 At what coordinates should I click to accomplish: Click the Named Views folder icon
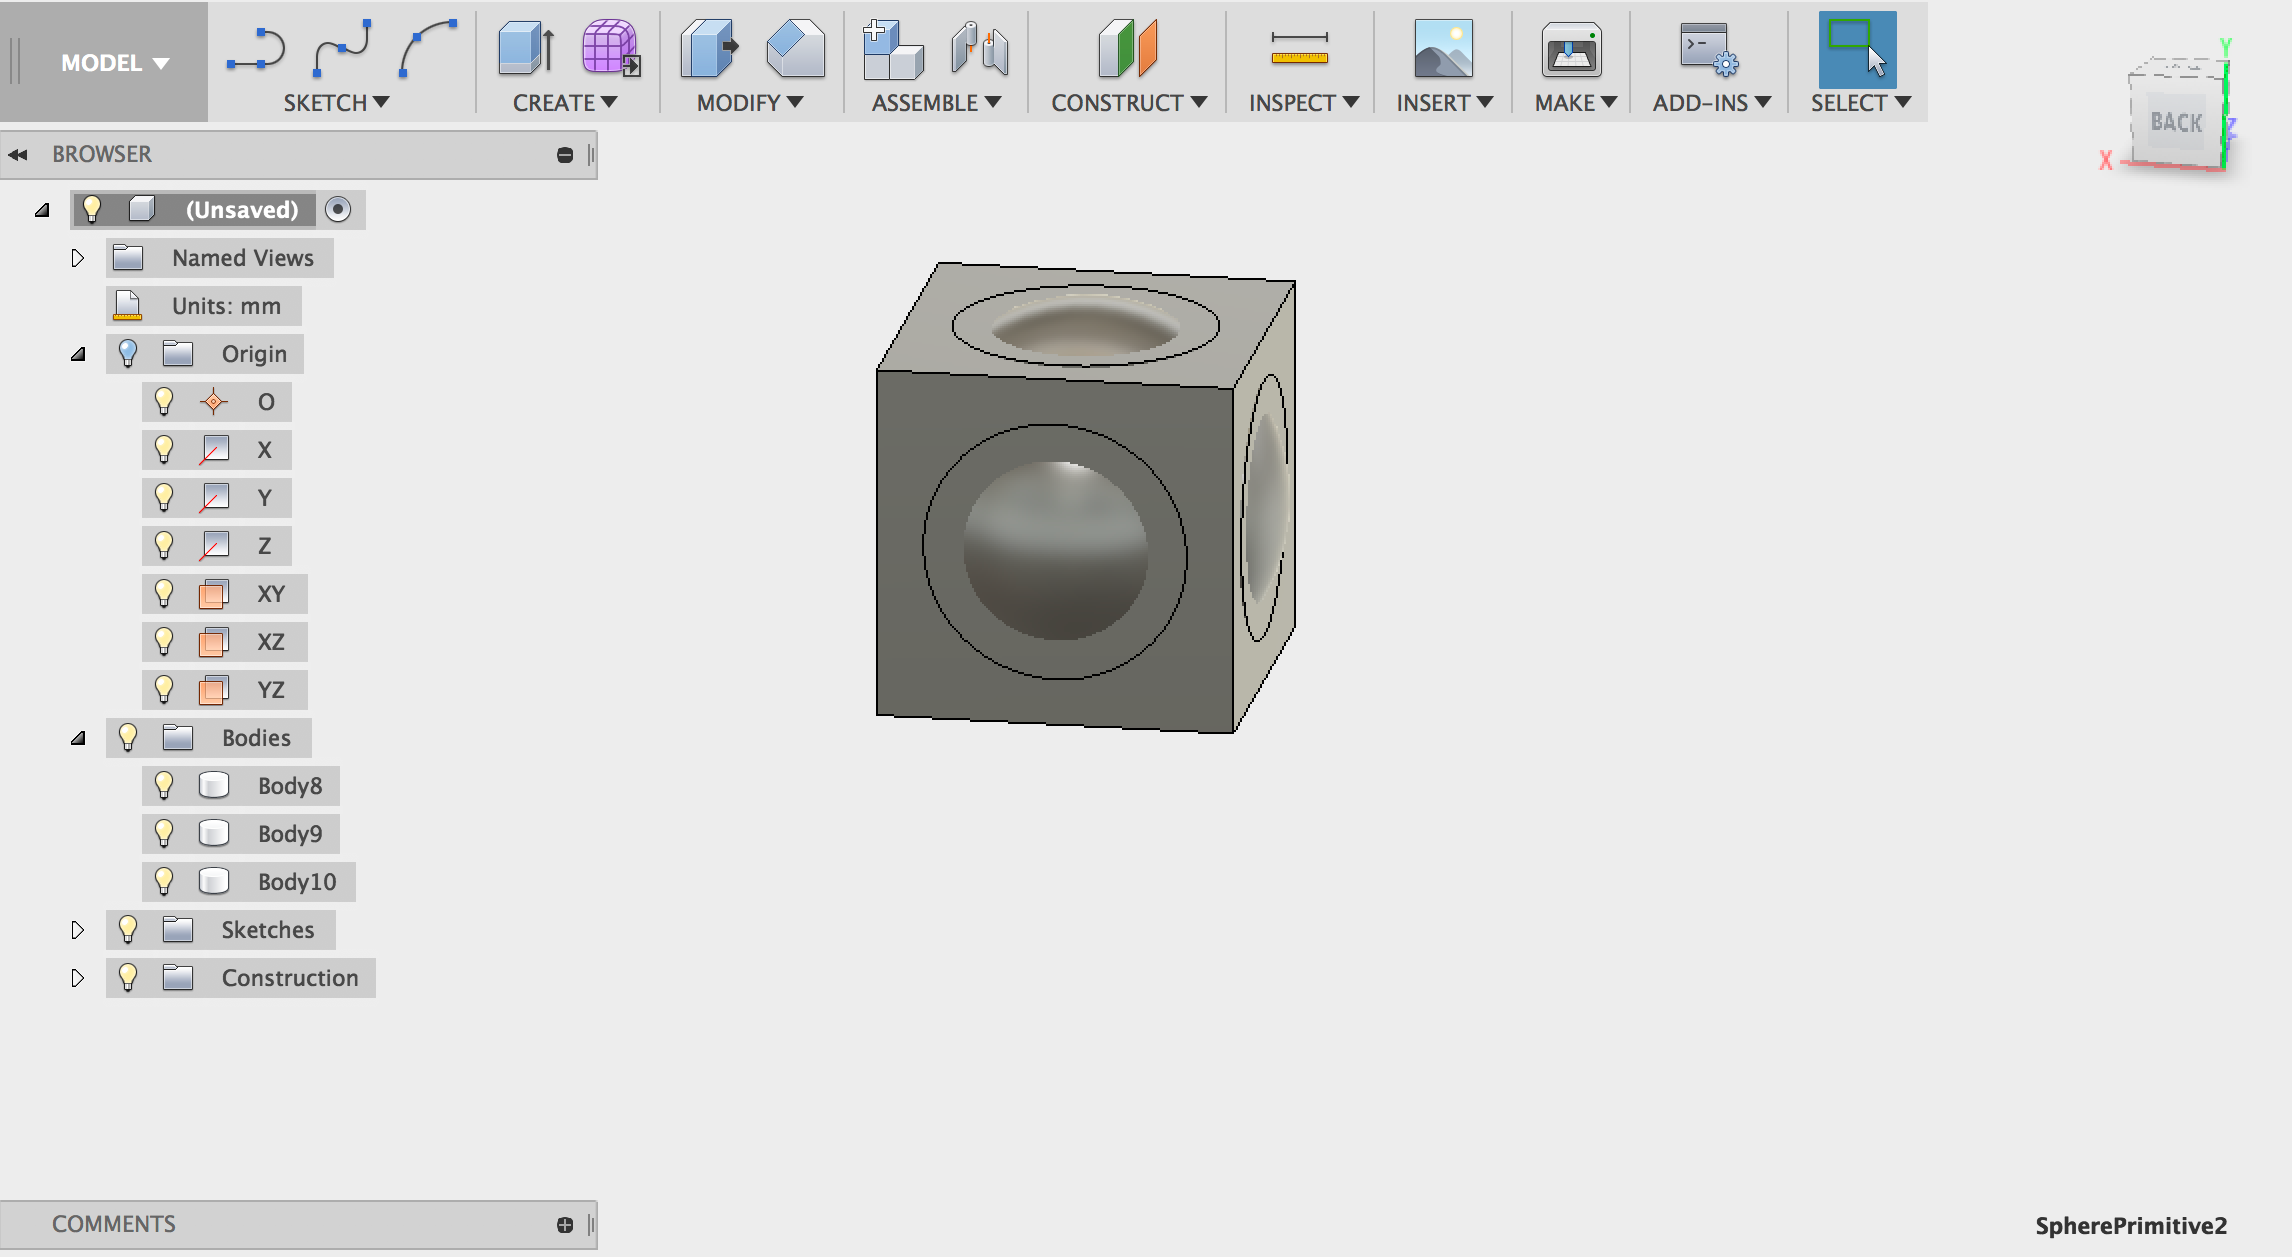[x=127, y=258]
